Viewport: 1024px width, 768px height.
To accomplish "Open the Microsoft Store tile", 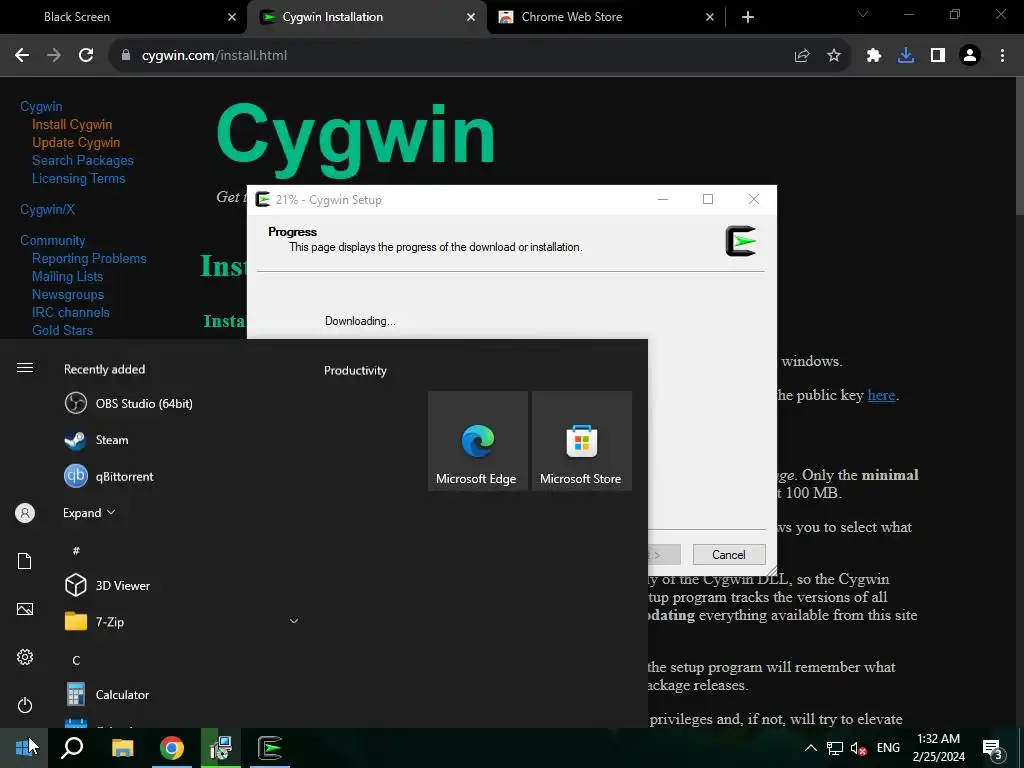I will point(582,441).
